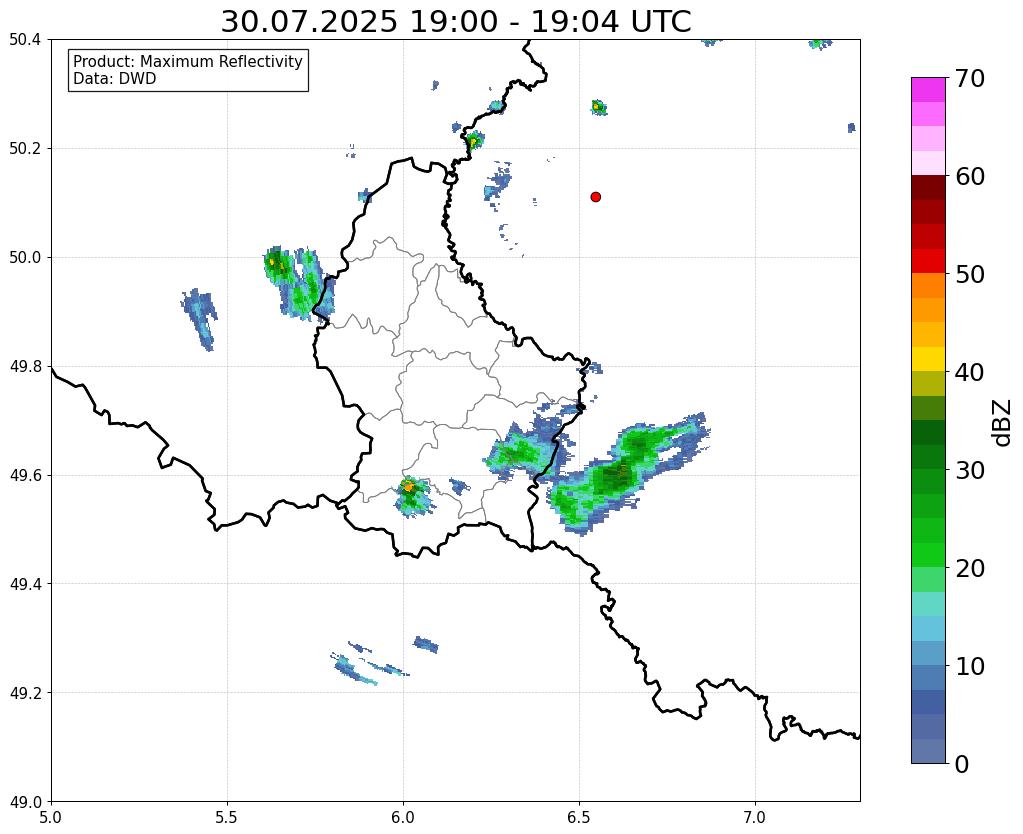The width and height of the screenshot is (1023, 834).
Task: Click the colorbar tick label '20'
Action: tap(970, 568)
